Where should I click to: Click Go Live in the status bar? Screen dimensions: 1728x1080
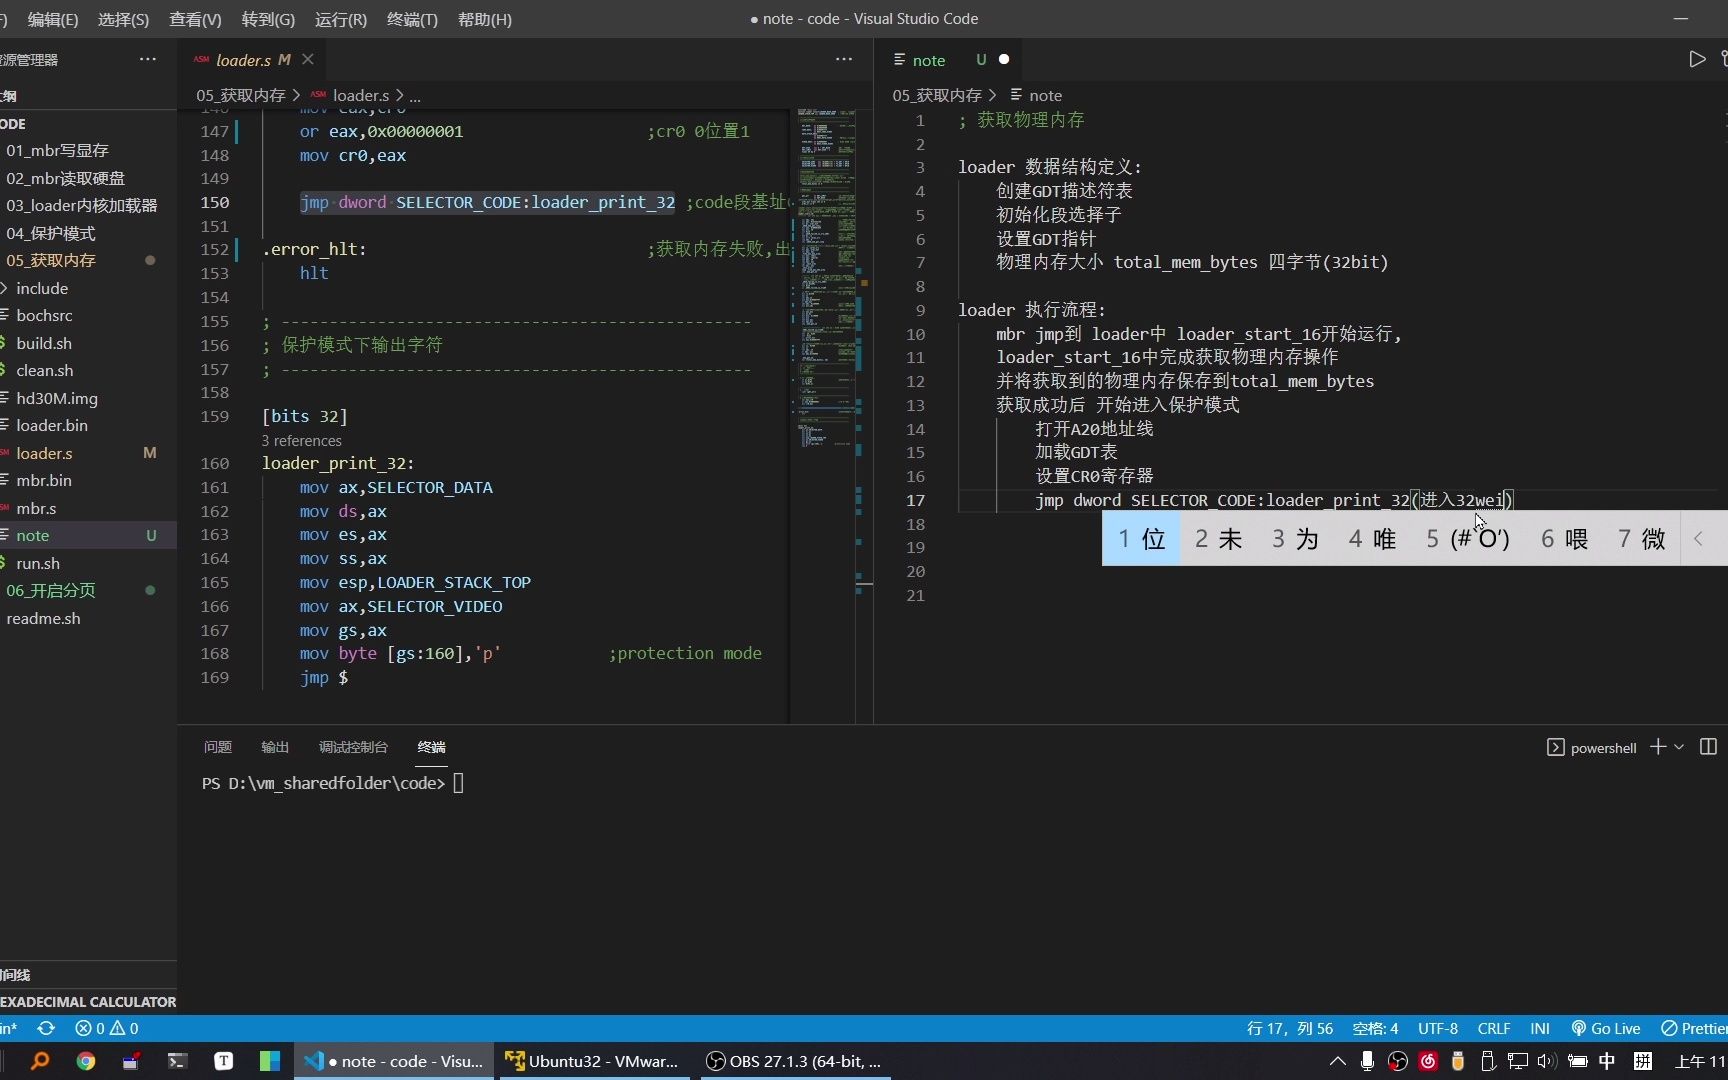(1606, 1028)
